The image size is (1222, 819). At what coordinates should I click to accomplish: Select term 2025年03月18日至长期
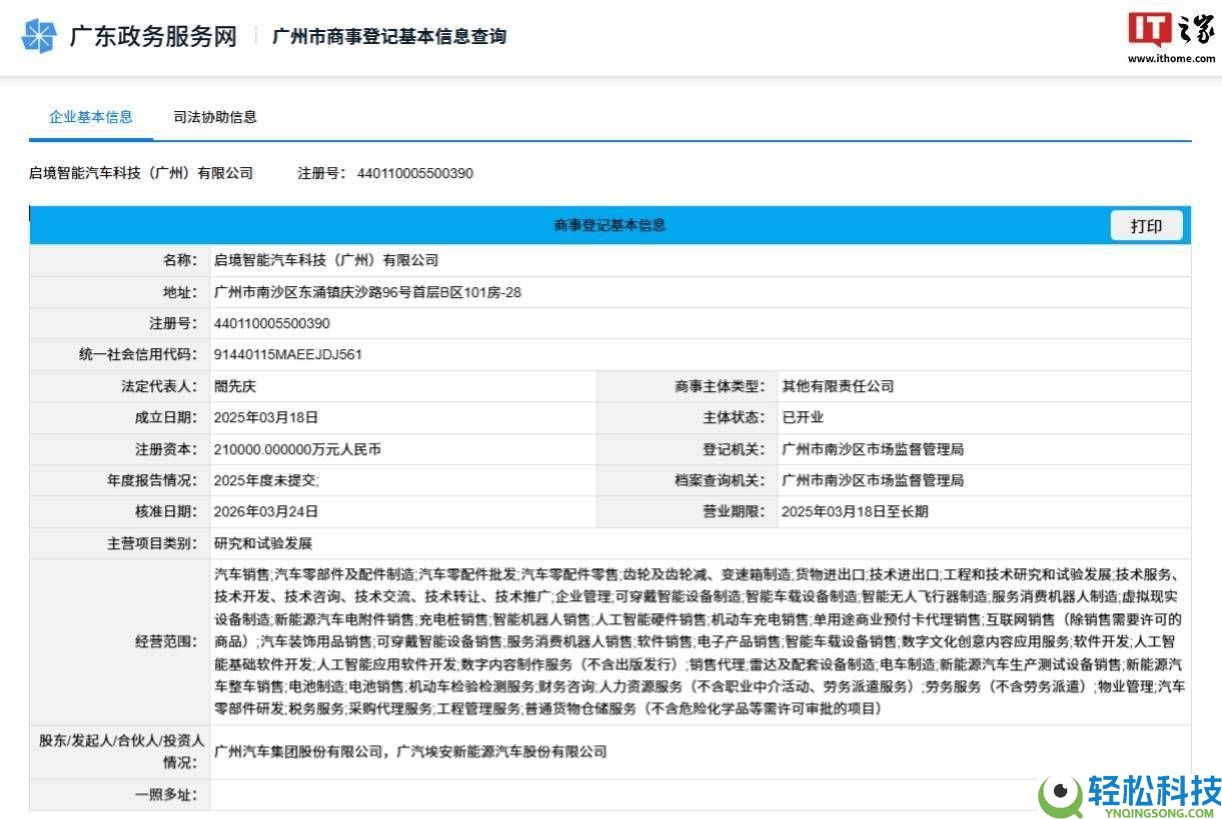(x=855, y=511)
